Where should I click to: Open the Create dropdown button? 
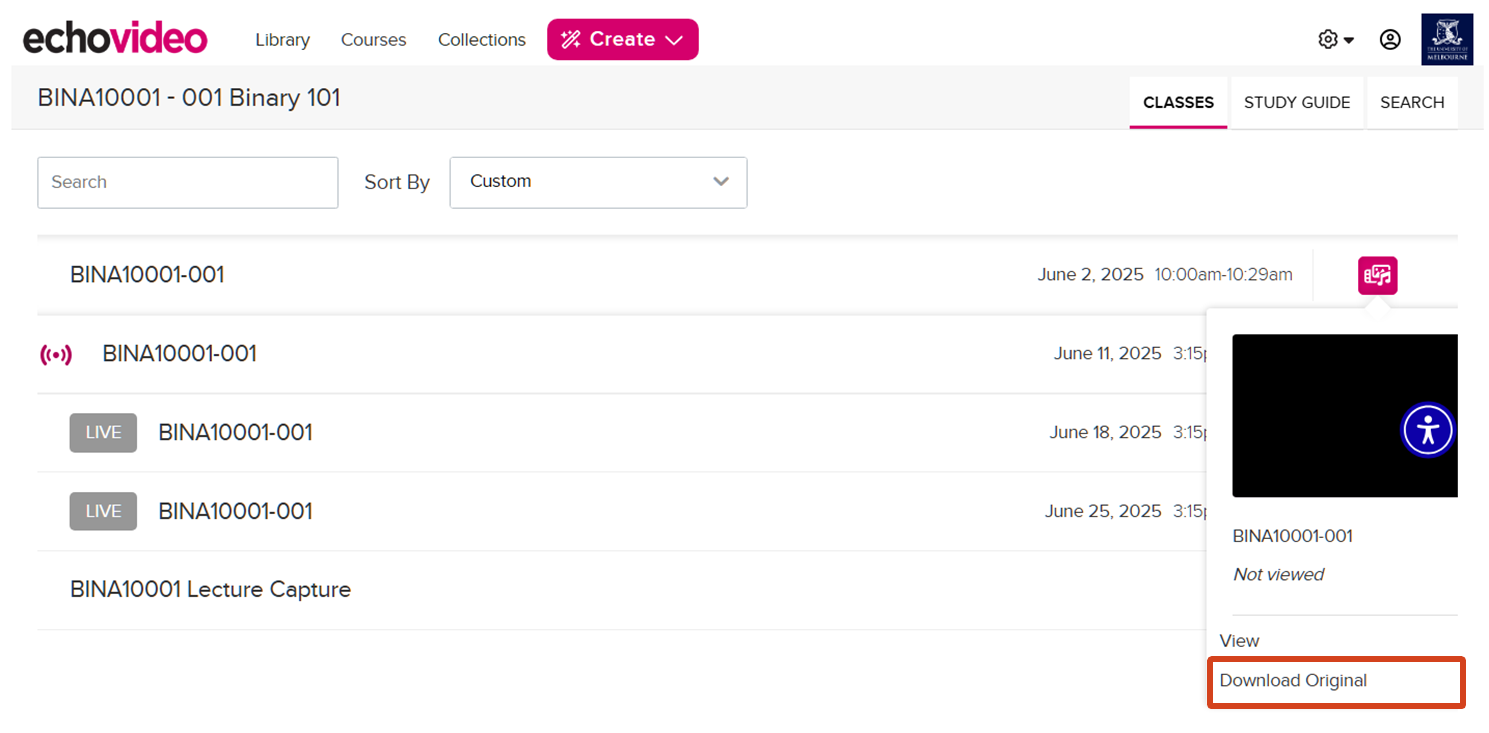pyautogui.click(x=622, y=39)
